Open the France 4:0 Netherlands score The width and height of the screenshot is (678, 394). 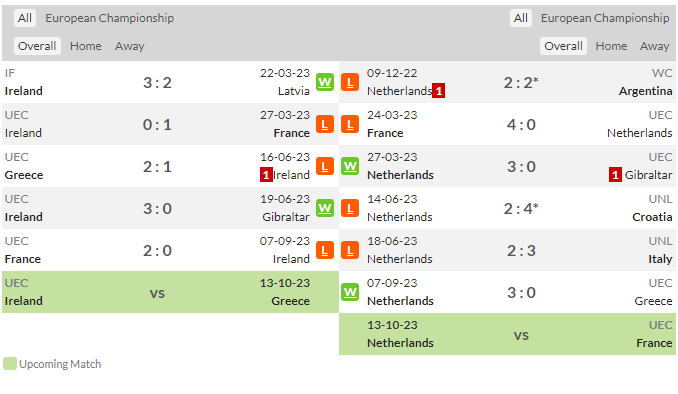(521, 125)
